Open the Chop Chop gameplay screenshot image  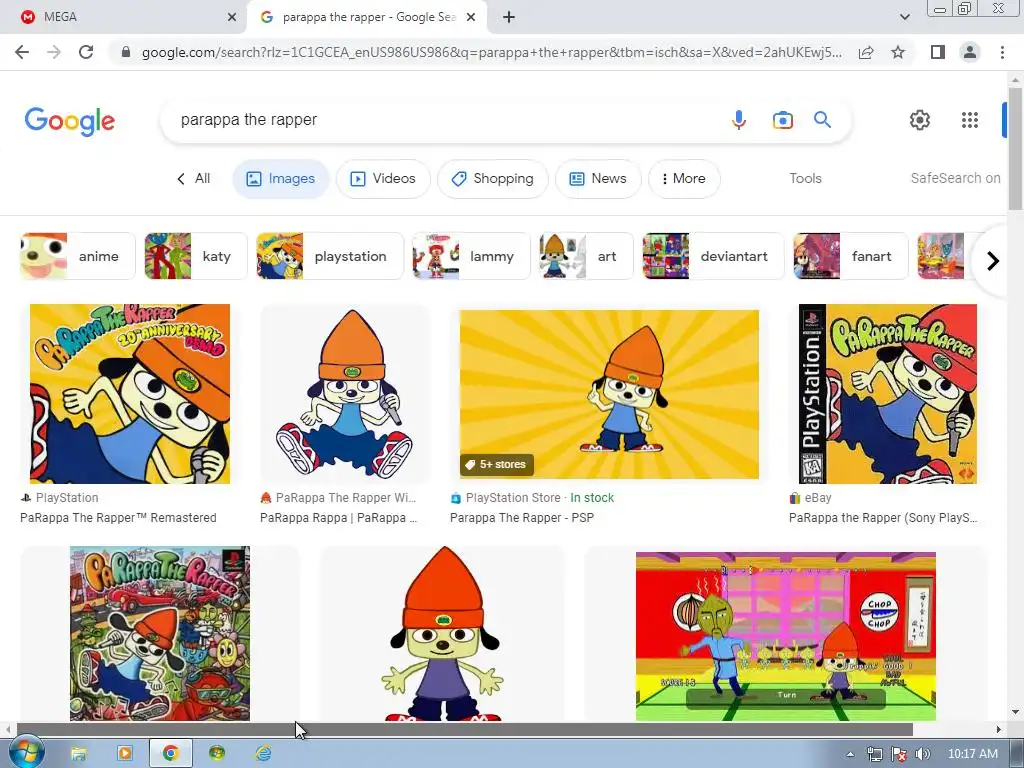coord(786,637)
